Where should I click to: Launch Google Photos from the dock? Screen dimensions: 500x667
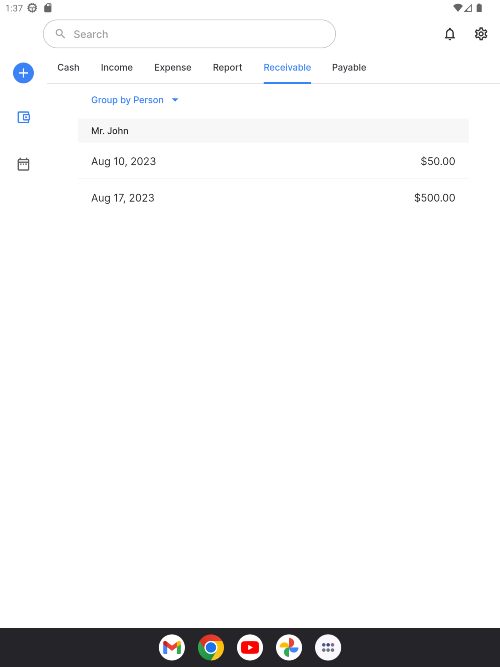(289, 647)
